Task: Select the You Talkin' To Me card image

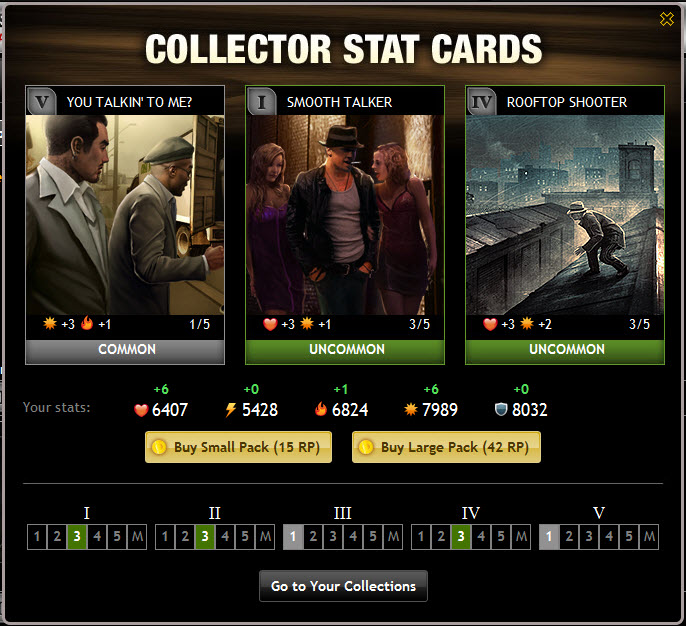Action: pos(125,215)
